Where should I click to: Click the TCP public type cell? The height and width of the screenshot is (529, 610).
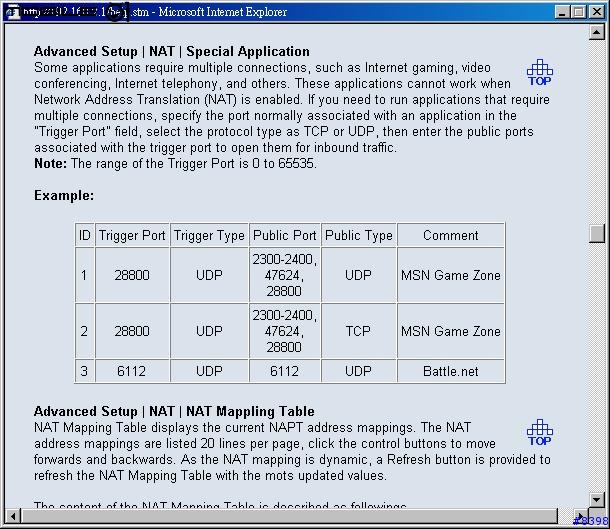(359, 331)
